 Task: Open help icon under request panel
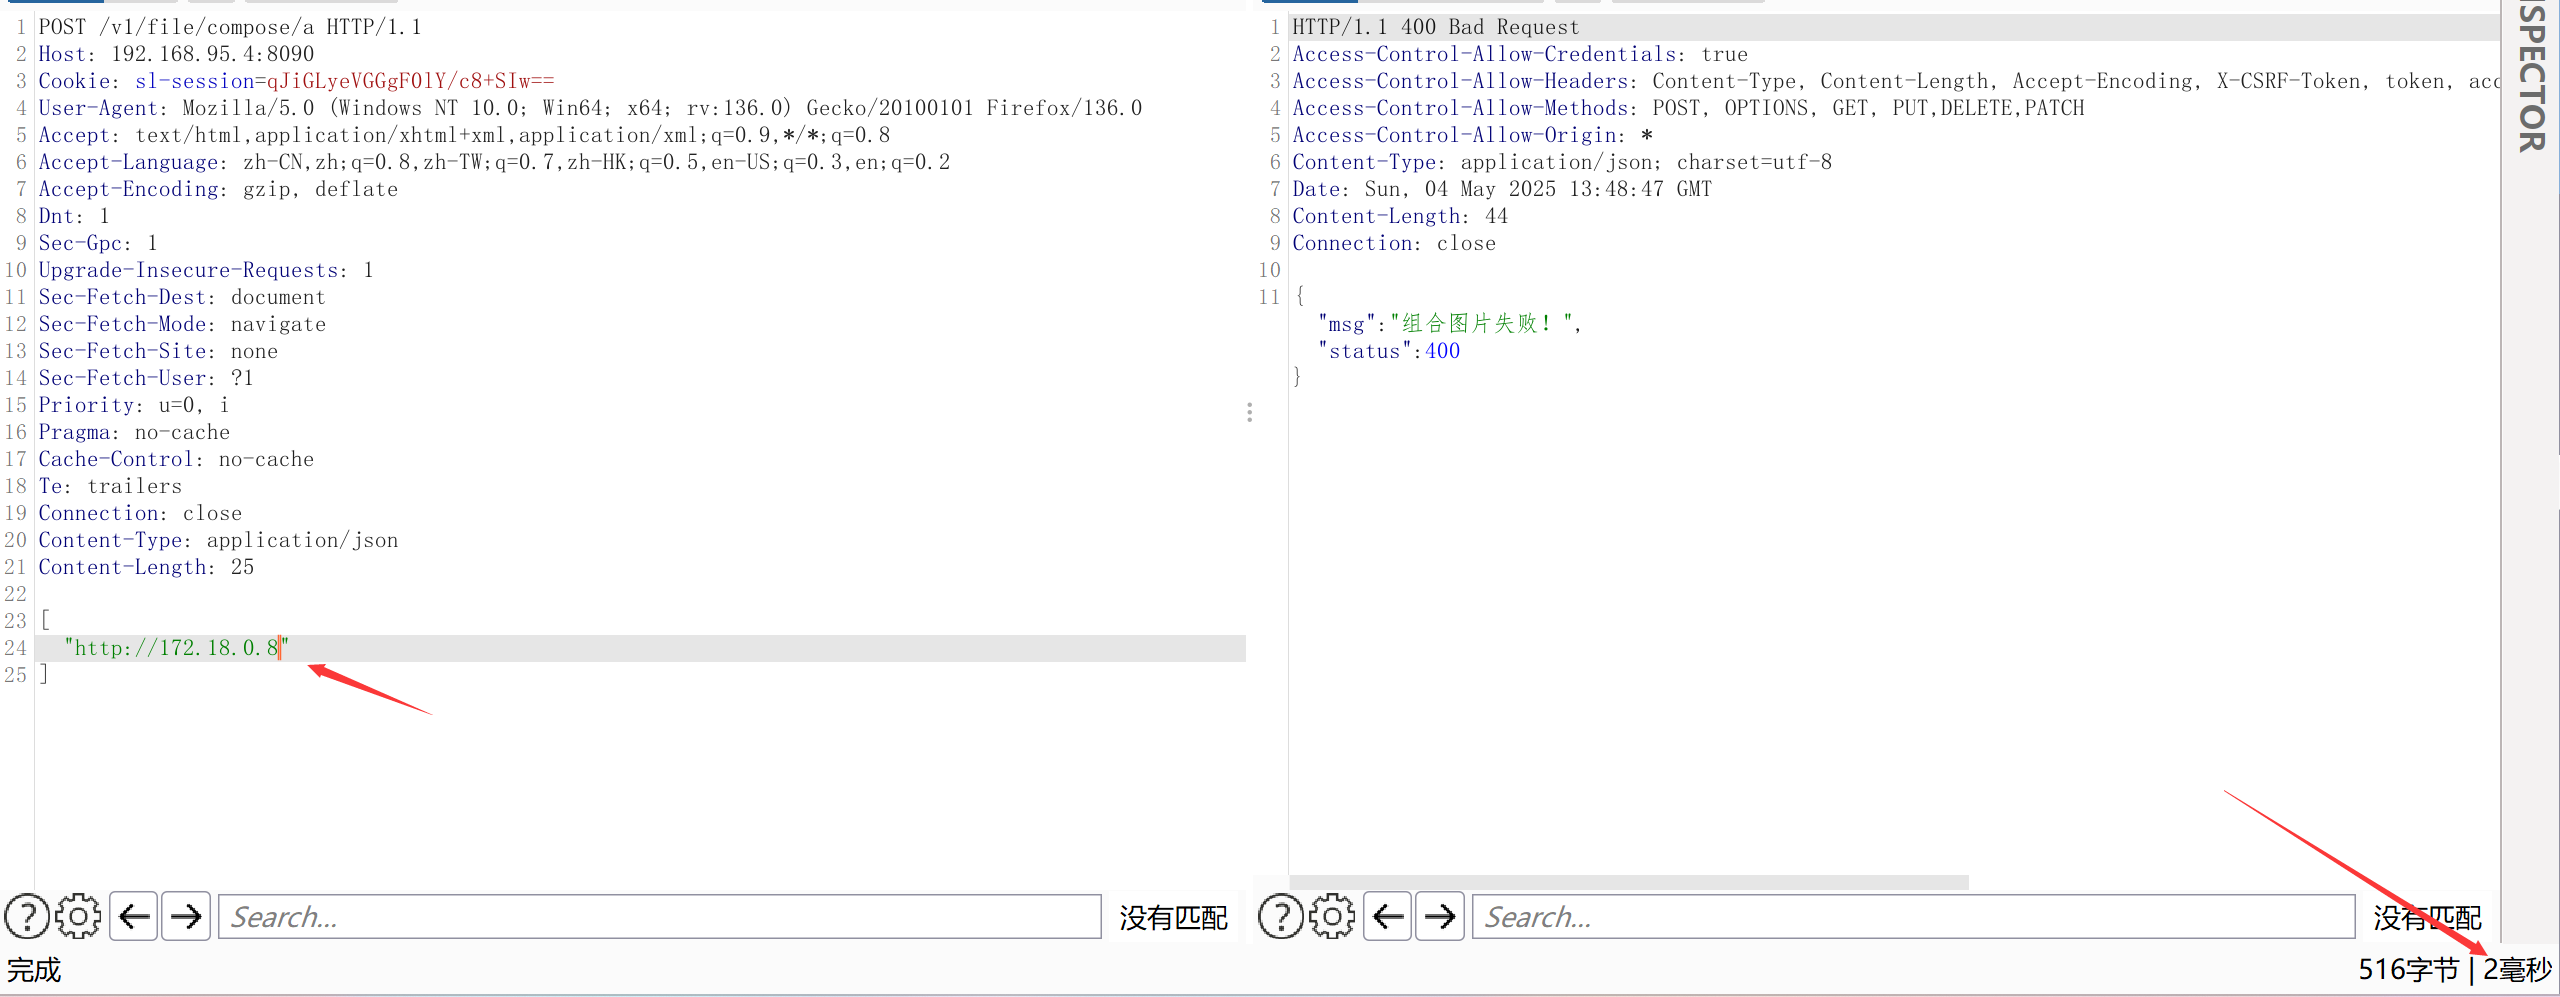point(27,916)
